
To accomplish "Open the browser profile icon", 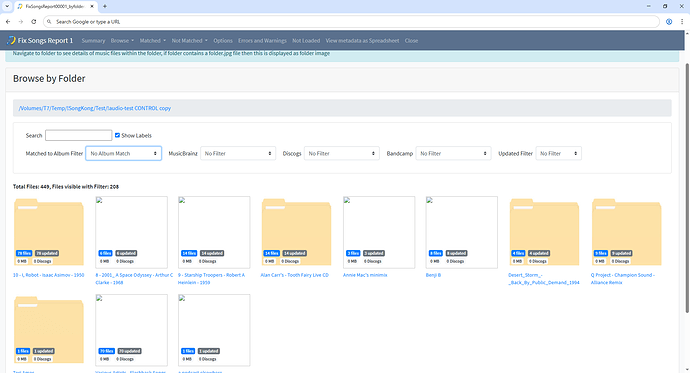I will click(x=669, y=22).
